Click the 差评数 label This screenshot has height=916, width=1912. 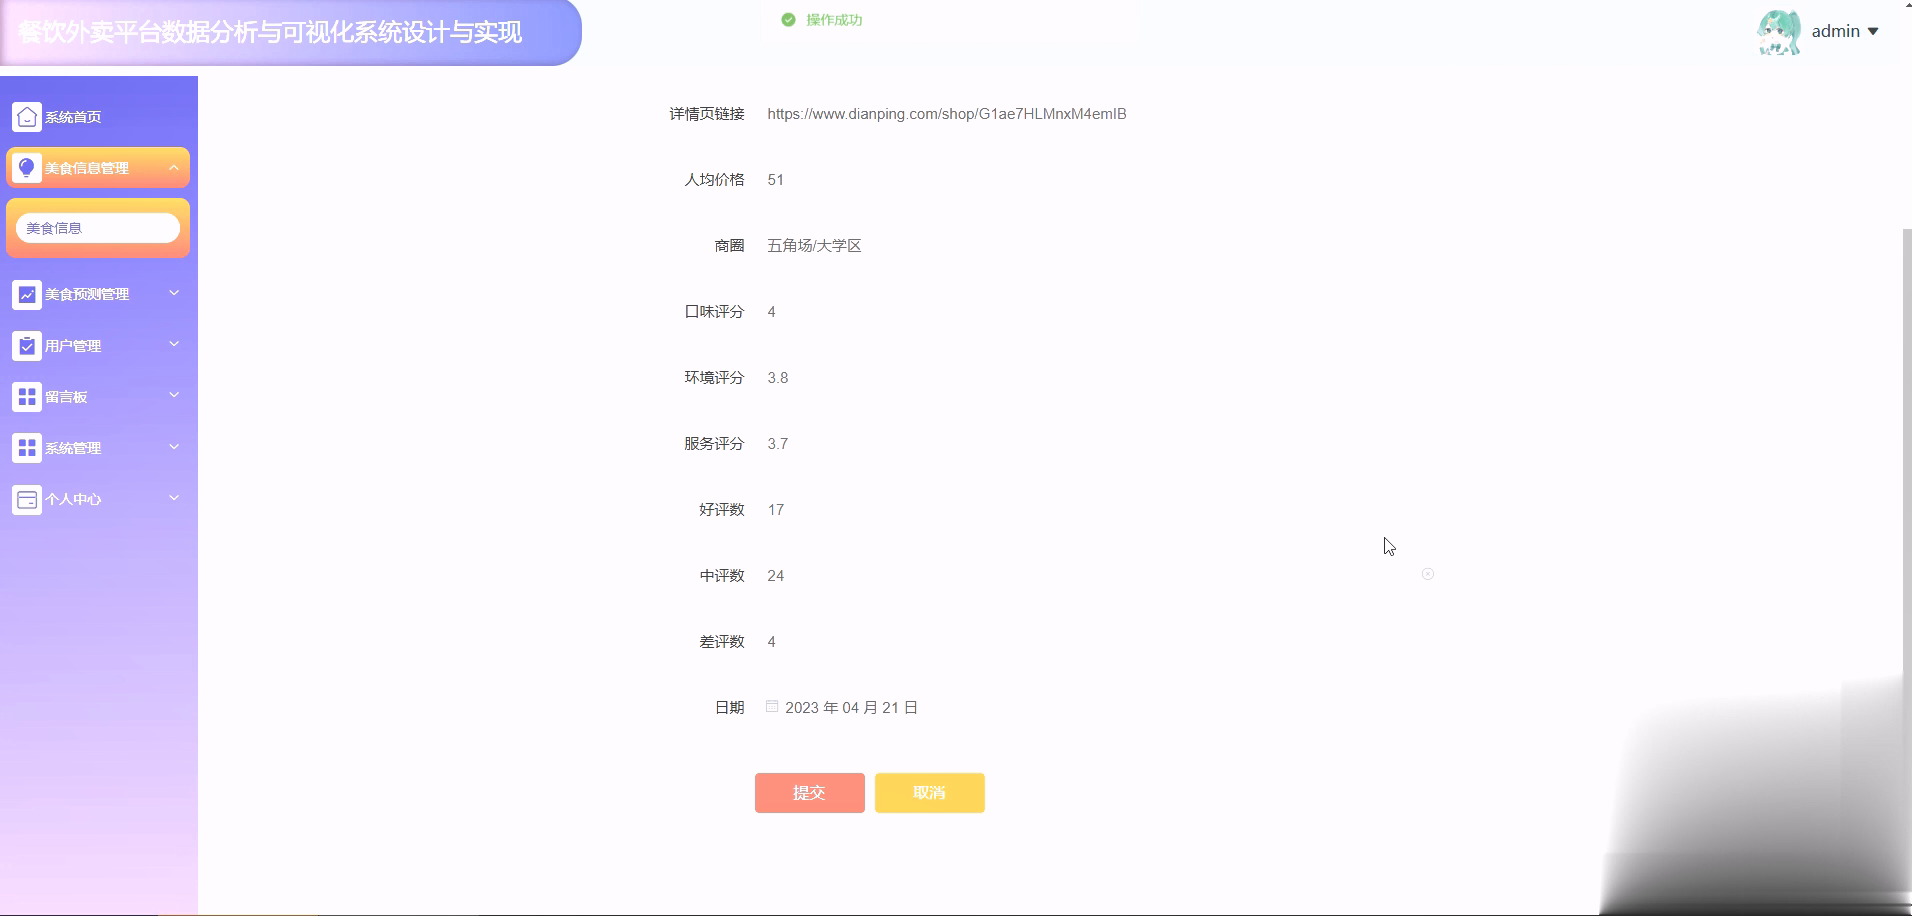[x=722, y=642]
